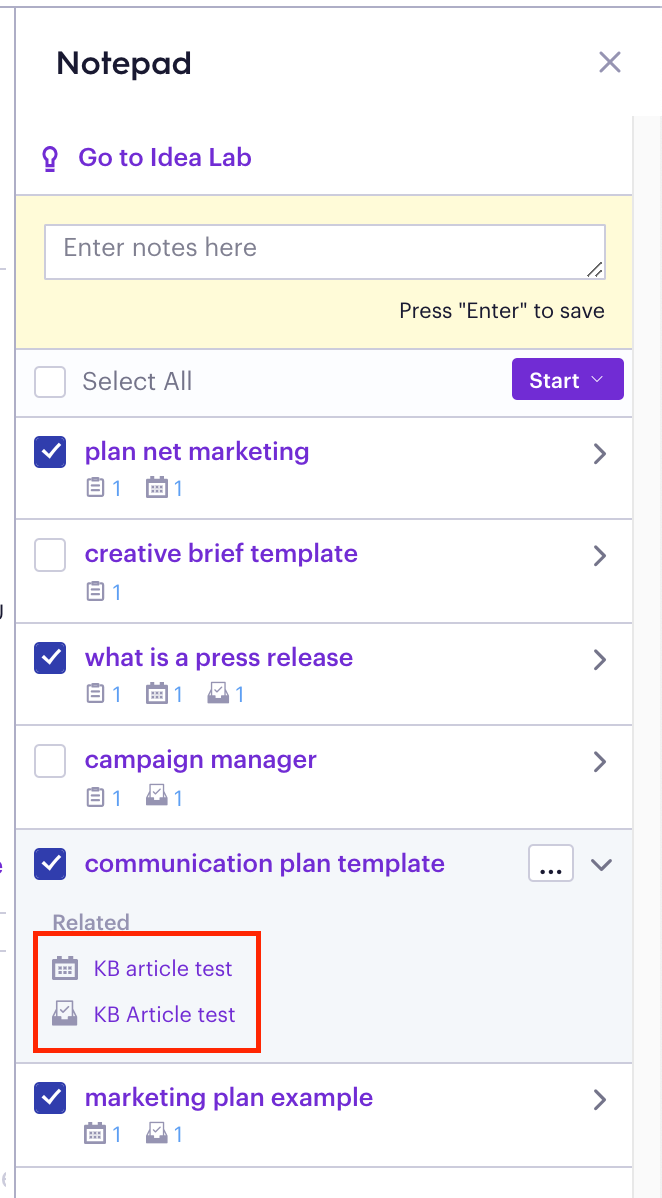
Task: Open the Start dropdown button
Action: (567, 380)
